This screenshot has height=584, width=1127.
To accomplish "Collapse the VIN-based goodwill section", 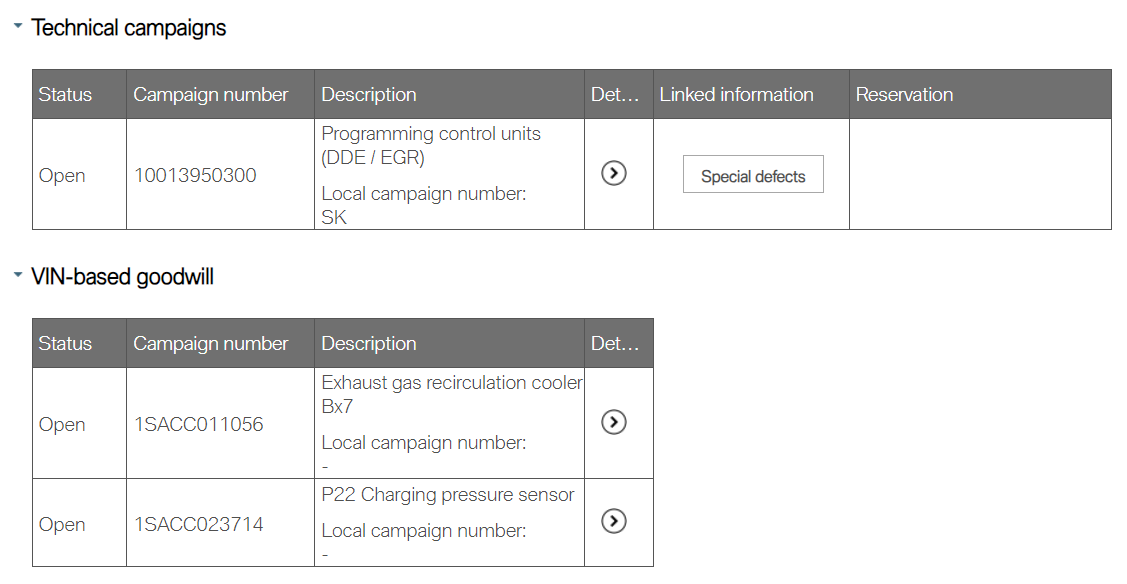I will tap(18, 275).
